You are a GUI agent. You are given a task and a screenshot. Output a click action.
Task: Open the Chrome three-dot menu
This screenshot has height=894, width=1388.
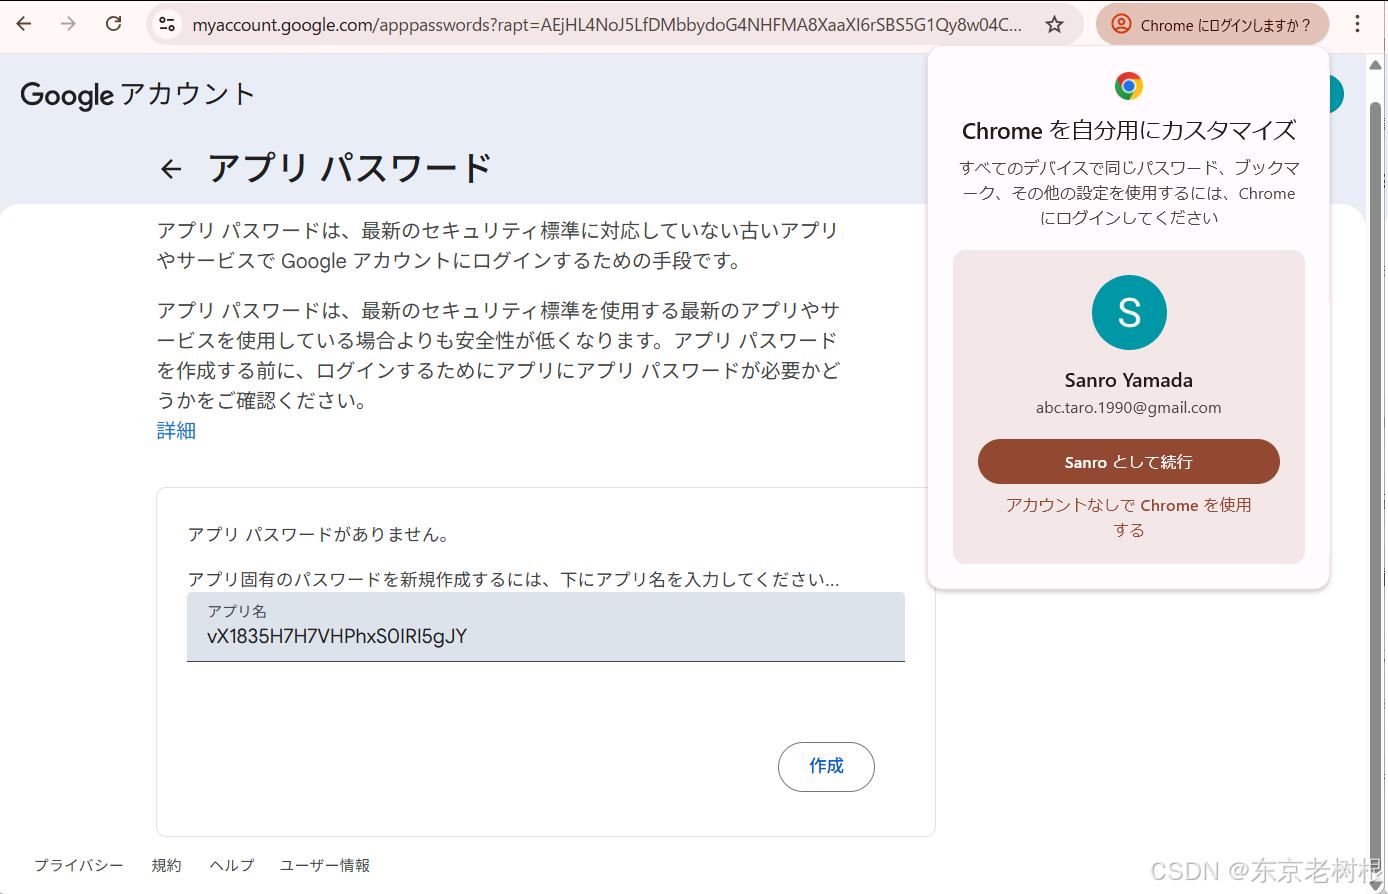[x=1357, y=24]
